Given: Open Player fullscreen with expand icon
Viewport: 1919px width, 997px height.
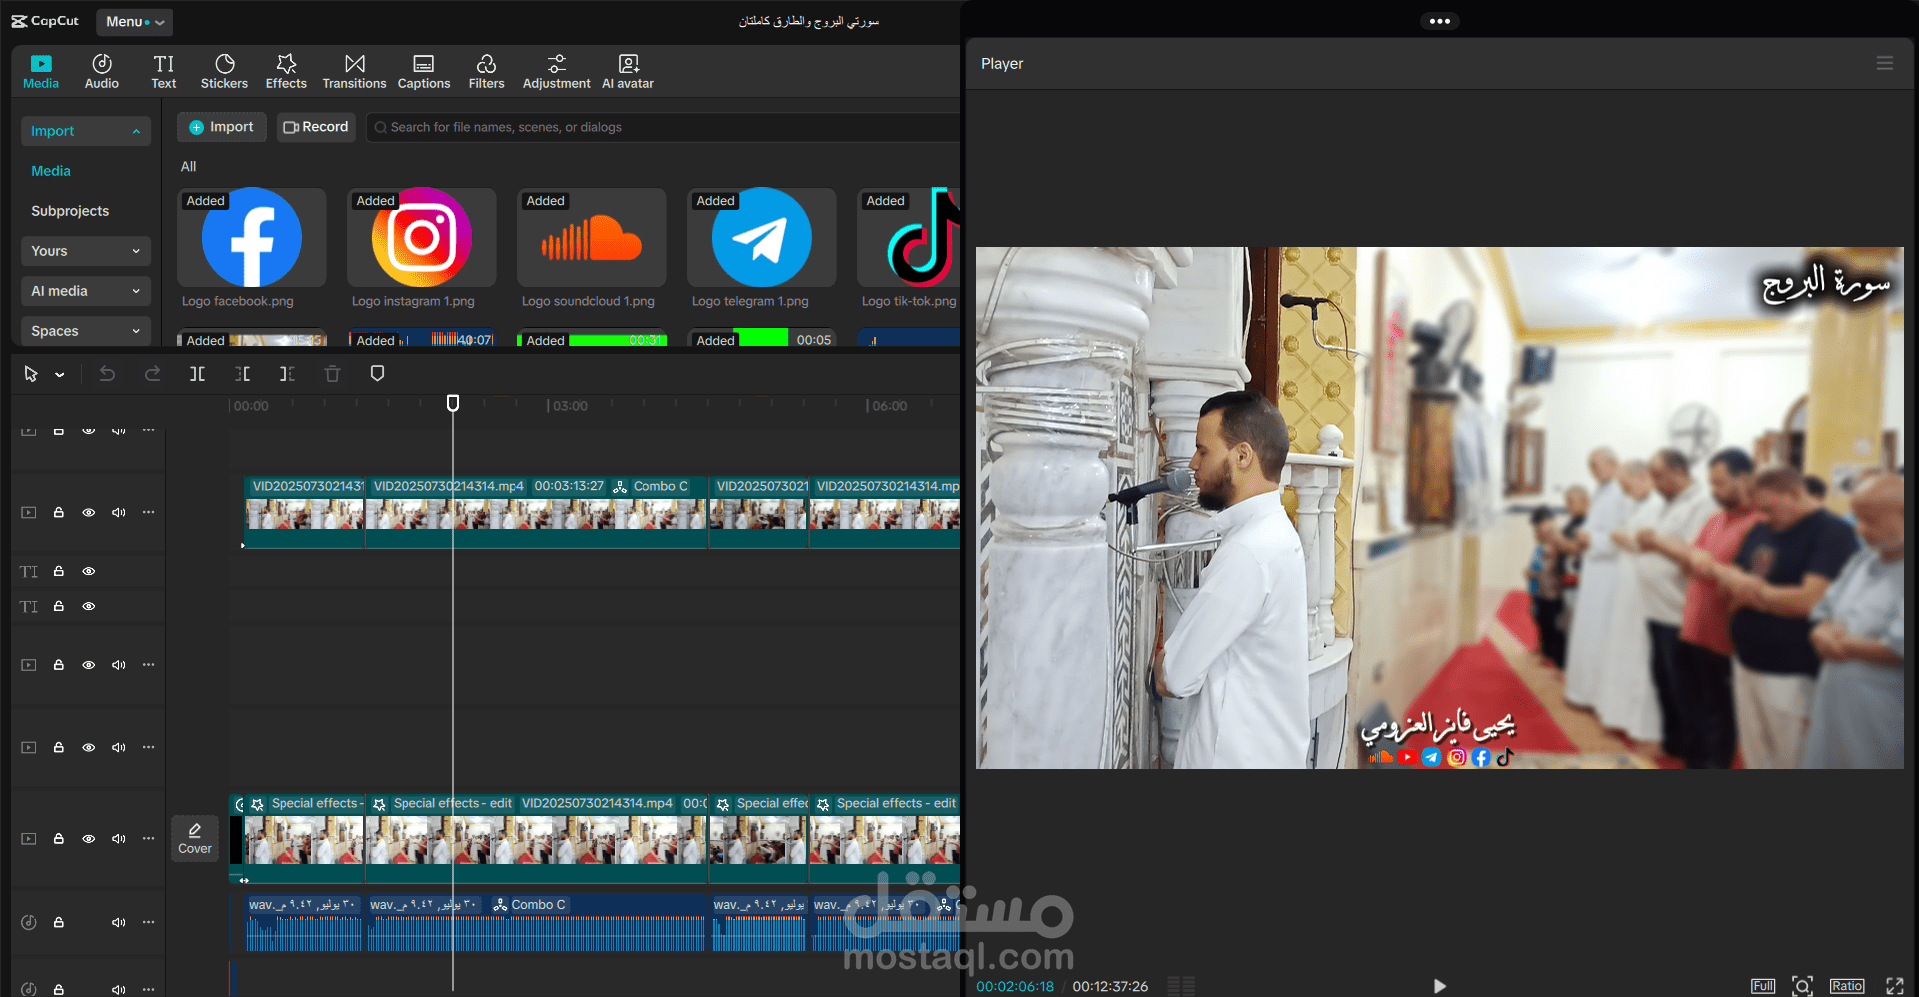Looking at the screenshot, I should pos(1895,986).
